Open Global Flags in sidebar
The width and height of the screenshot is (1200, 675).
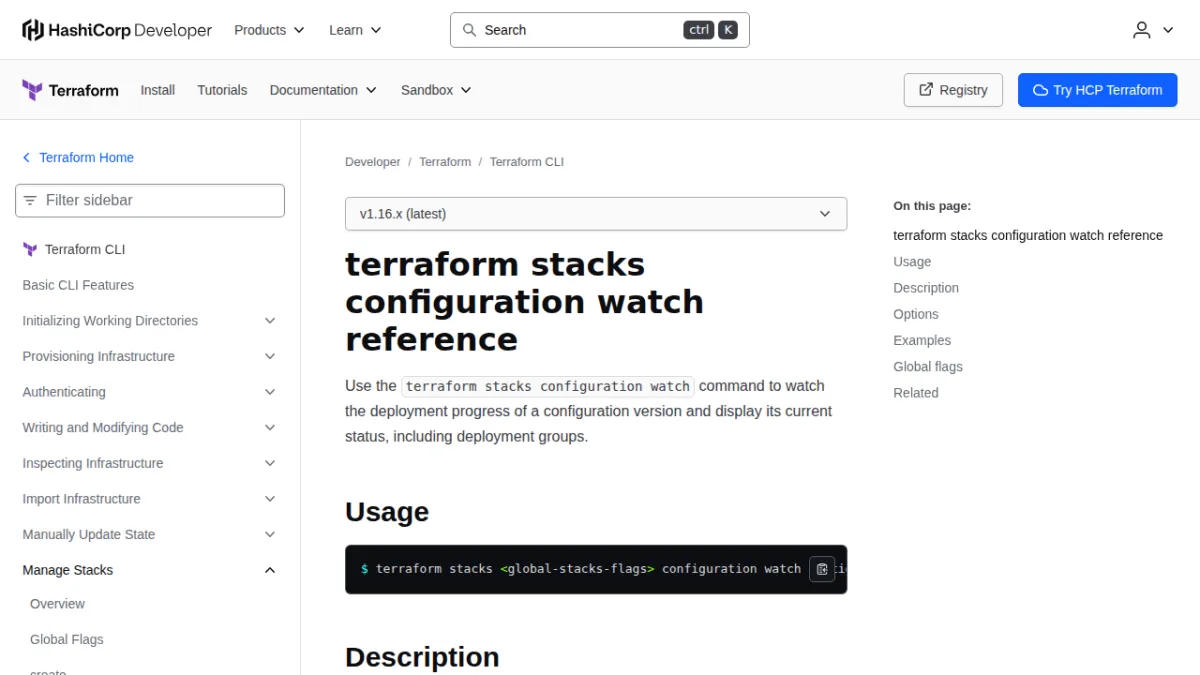click(x=66, y=640)
